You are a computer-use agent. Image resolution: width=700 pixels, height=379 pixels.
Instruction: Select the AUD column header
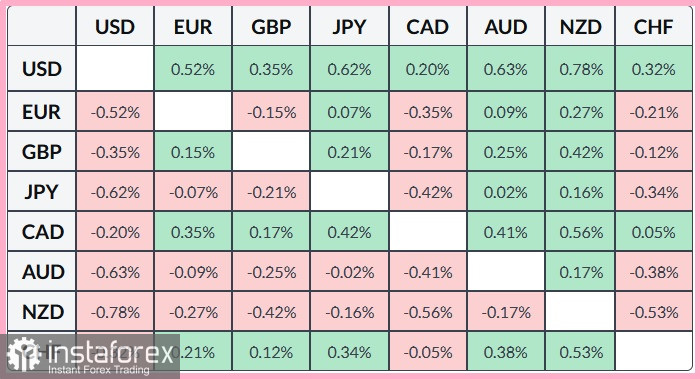pyautogui.click(x=506, y=26)
